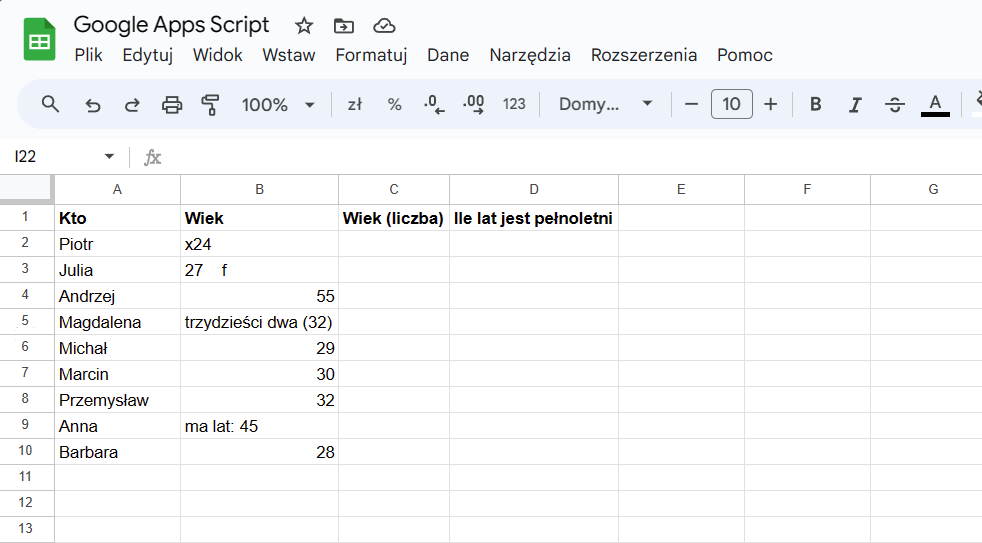Select column A header
The width and height of the screenshot is (982, 543).
[x=117, y=189]
